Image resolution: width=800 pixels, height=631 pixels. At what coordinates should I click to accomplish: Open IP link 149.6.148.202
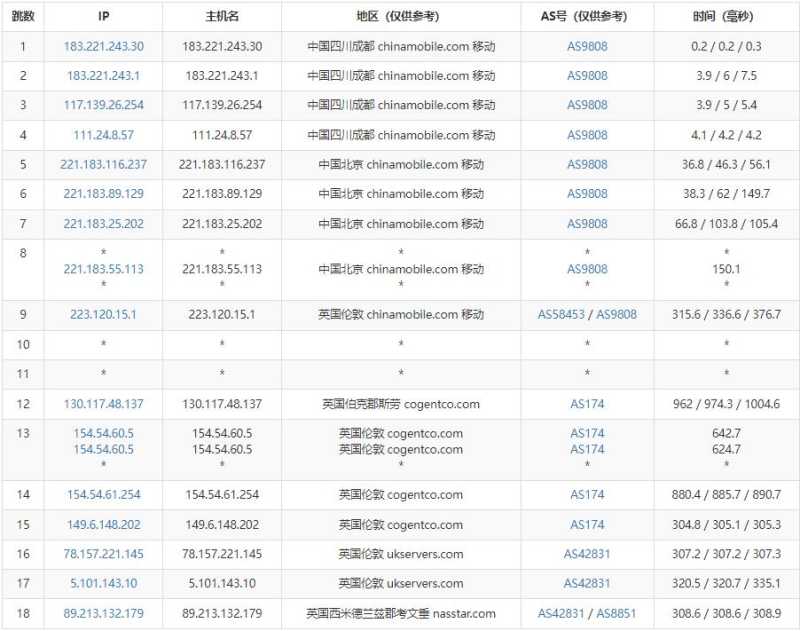(104, 524)
